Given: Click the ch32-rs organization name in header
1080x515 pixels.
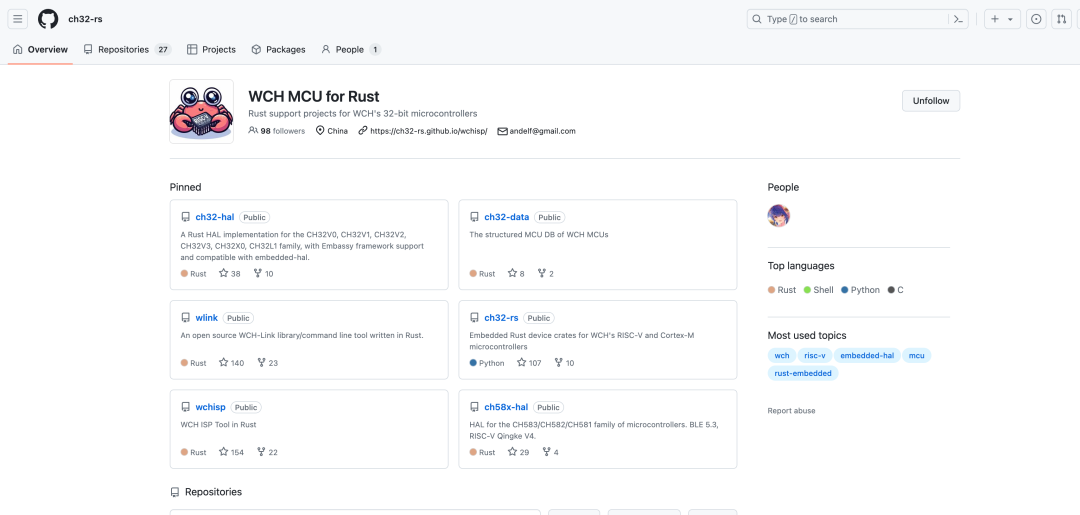Looking at the screenshot, I should coord(85,19).
